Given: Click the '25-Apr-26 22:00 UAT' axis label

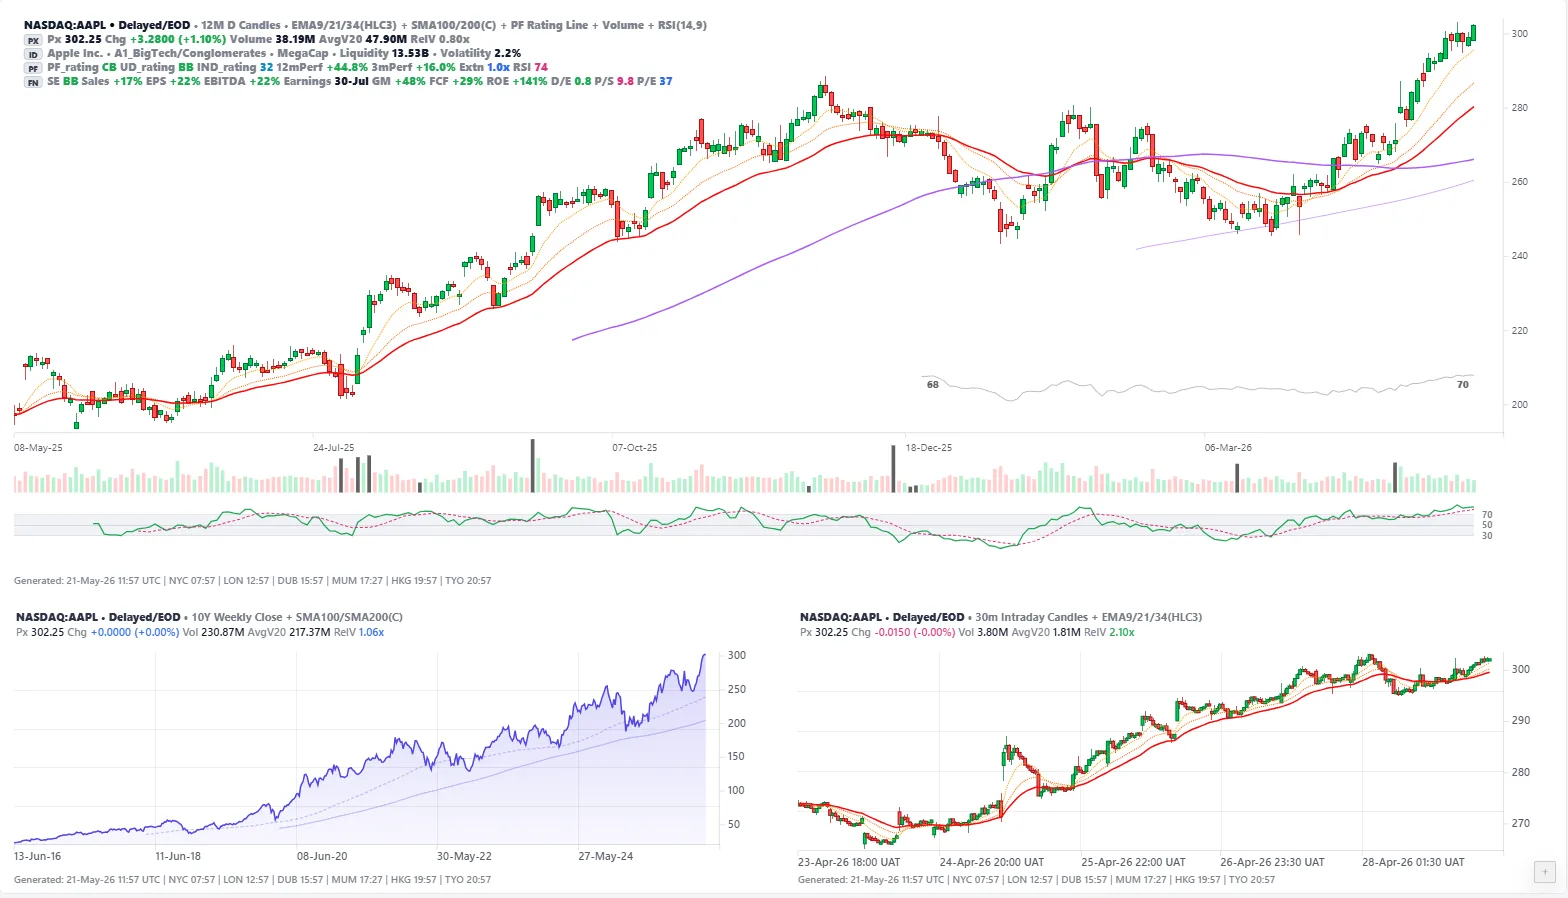Looking at the screenshot, I should pyautogui.click(x=1133, y=862).
